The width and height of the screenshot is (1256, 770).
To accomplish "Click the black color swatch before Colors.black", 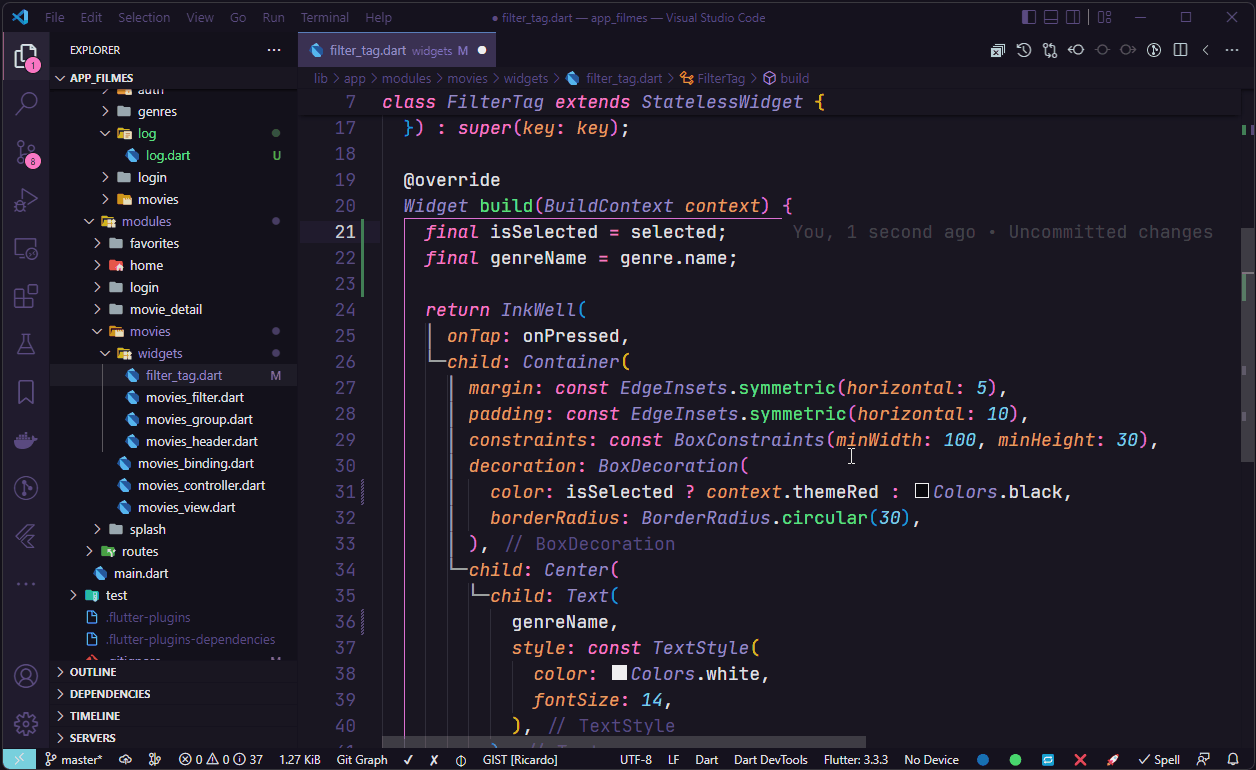I will pos(922,491).
